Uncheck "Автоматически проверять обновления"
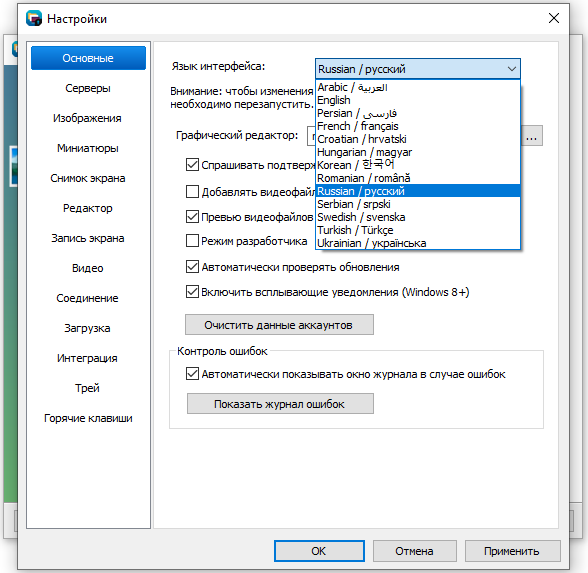Viewport: 588px width, 573px height. 192,267
